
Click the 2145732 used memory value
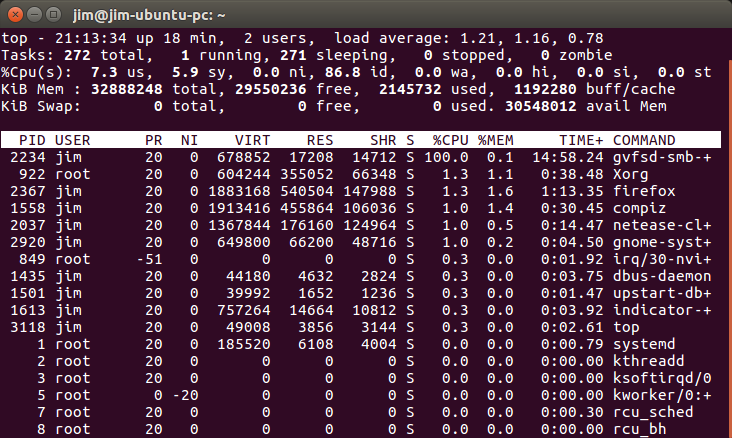(x=410, y=89)
